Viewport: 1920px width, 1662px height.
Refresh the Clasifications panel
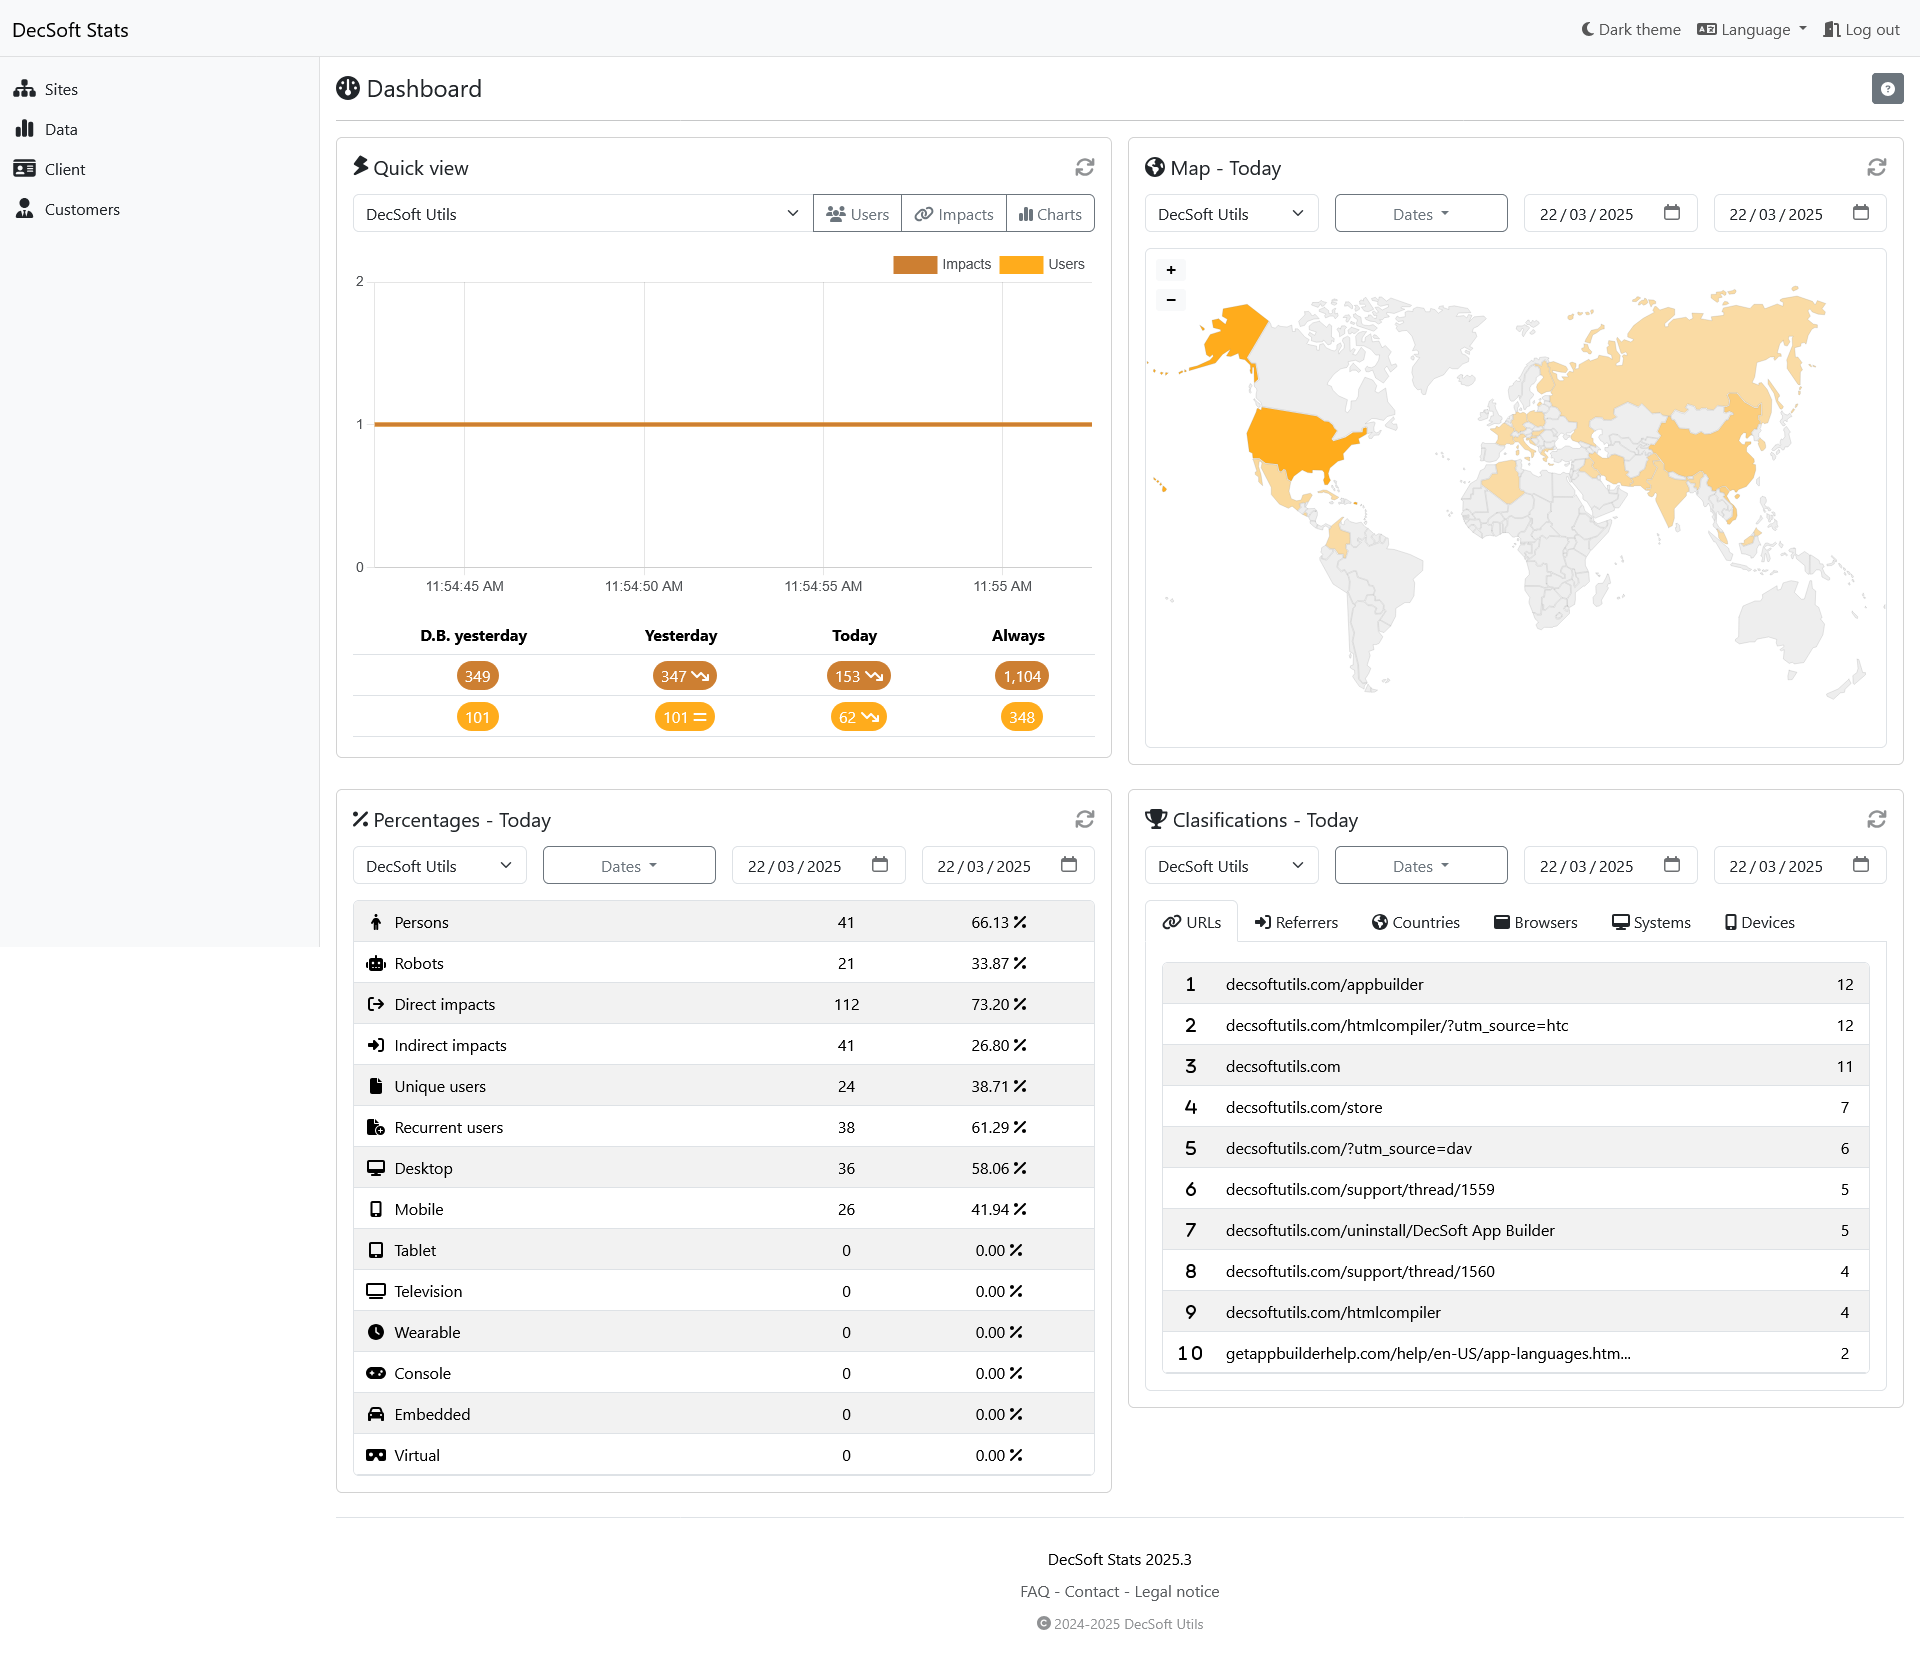pos(1876,819)
